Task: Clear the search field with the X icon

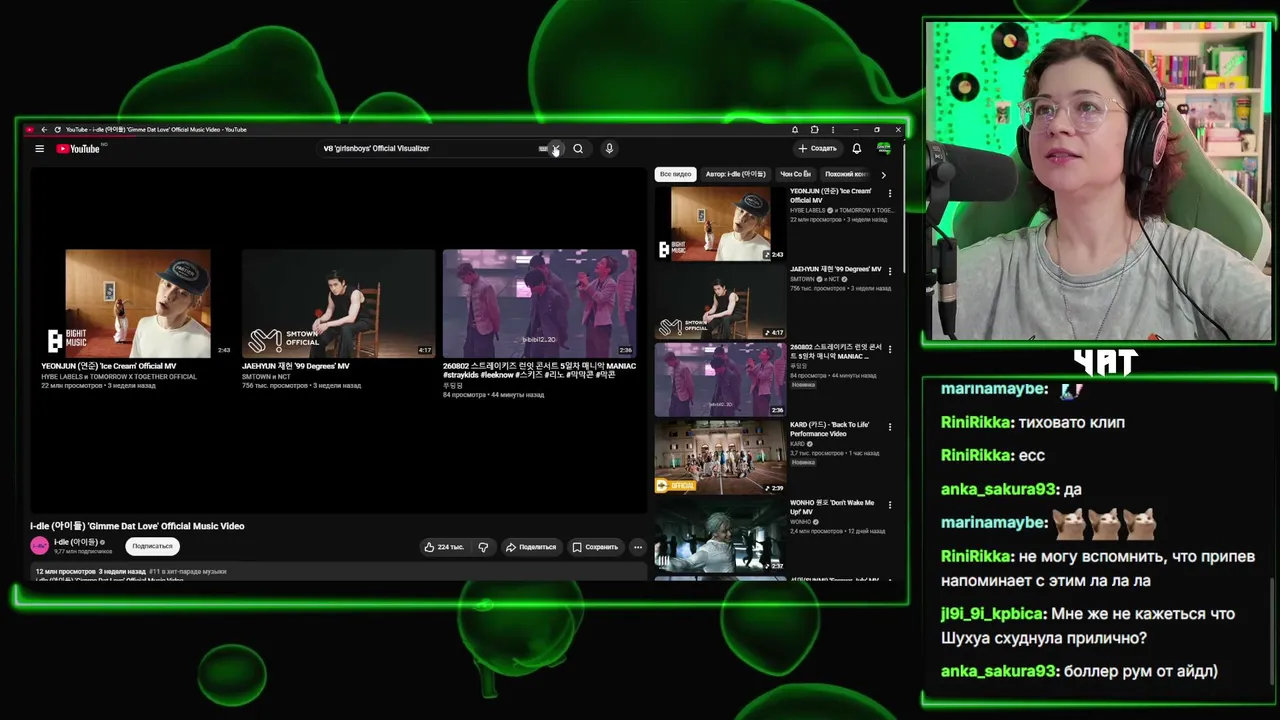Action: 555,149
